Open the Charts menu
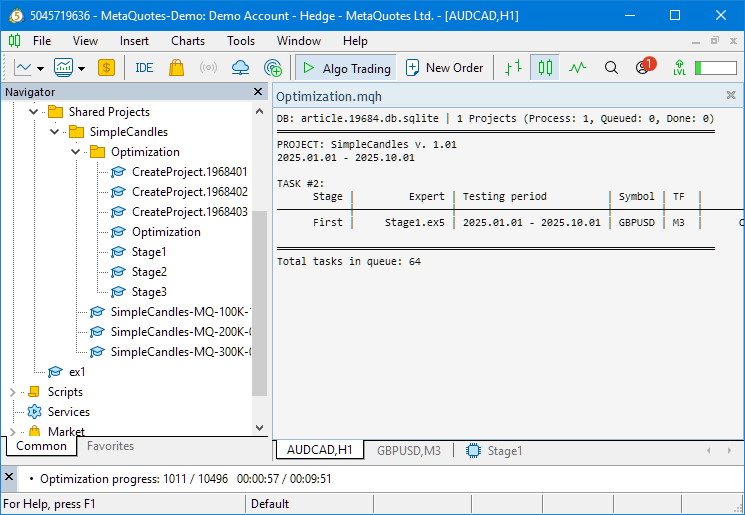Viewport: 745px width, 515px height. click(x=188, y=41)
